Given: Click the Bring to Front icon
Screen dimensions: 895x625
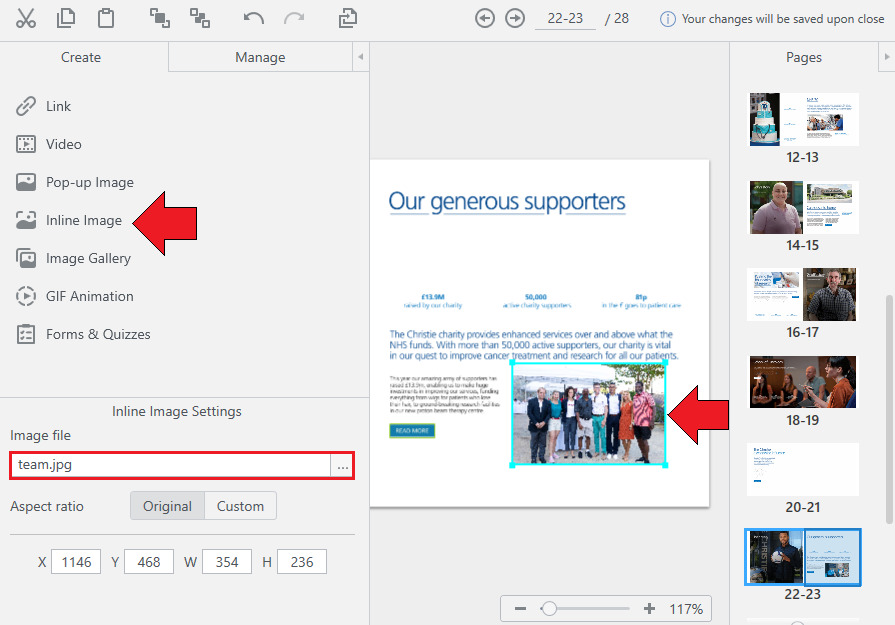Looking at the screenshot, I should tap(160, 18).
